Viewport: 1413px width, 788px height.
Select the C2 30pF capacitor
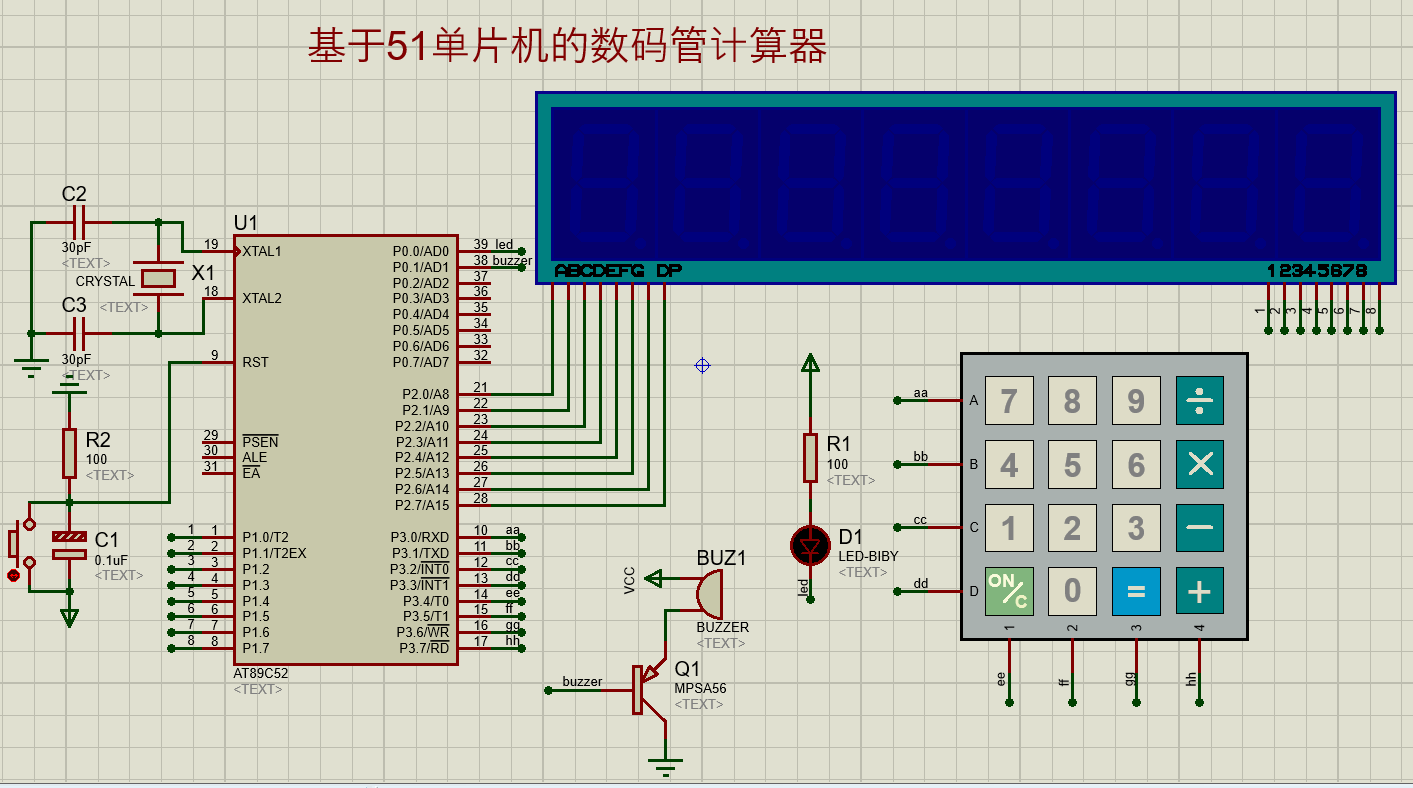(x=78, y=222)
